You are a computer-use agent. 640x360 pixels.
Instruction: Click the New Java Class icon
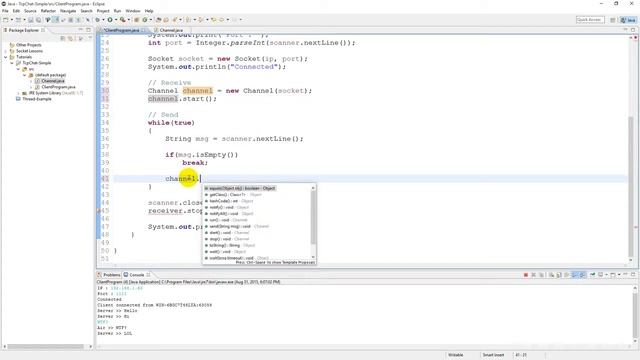(144, 20)
